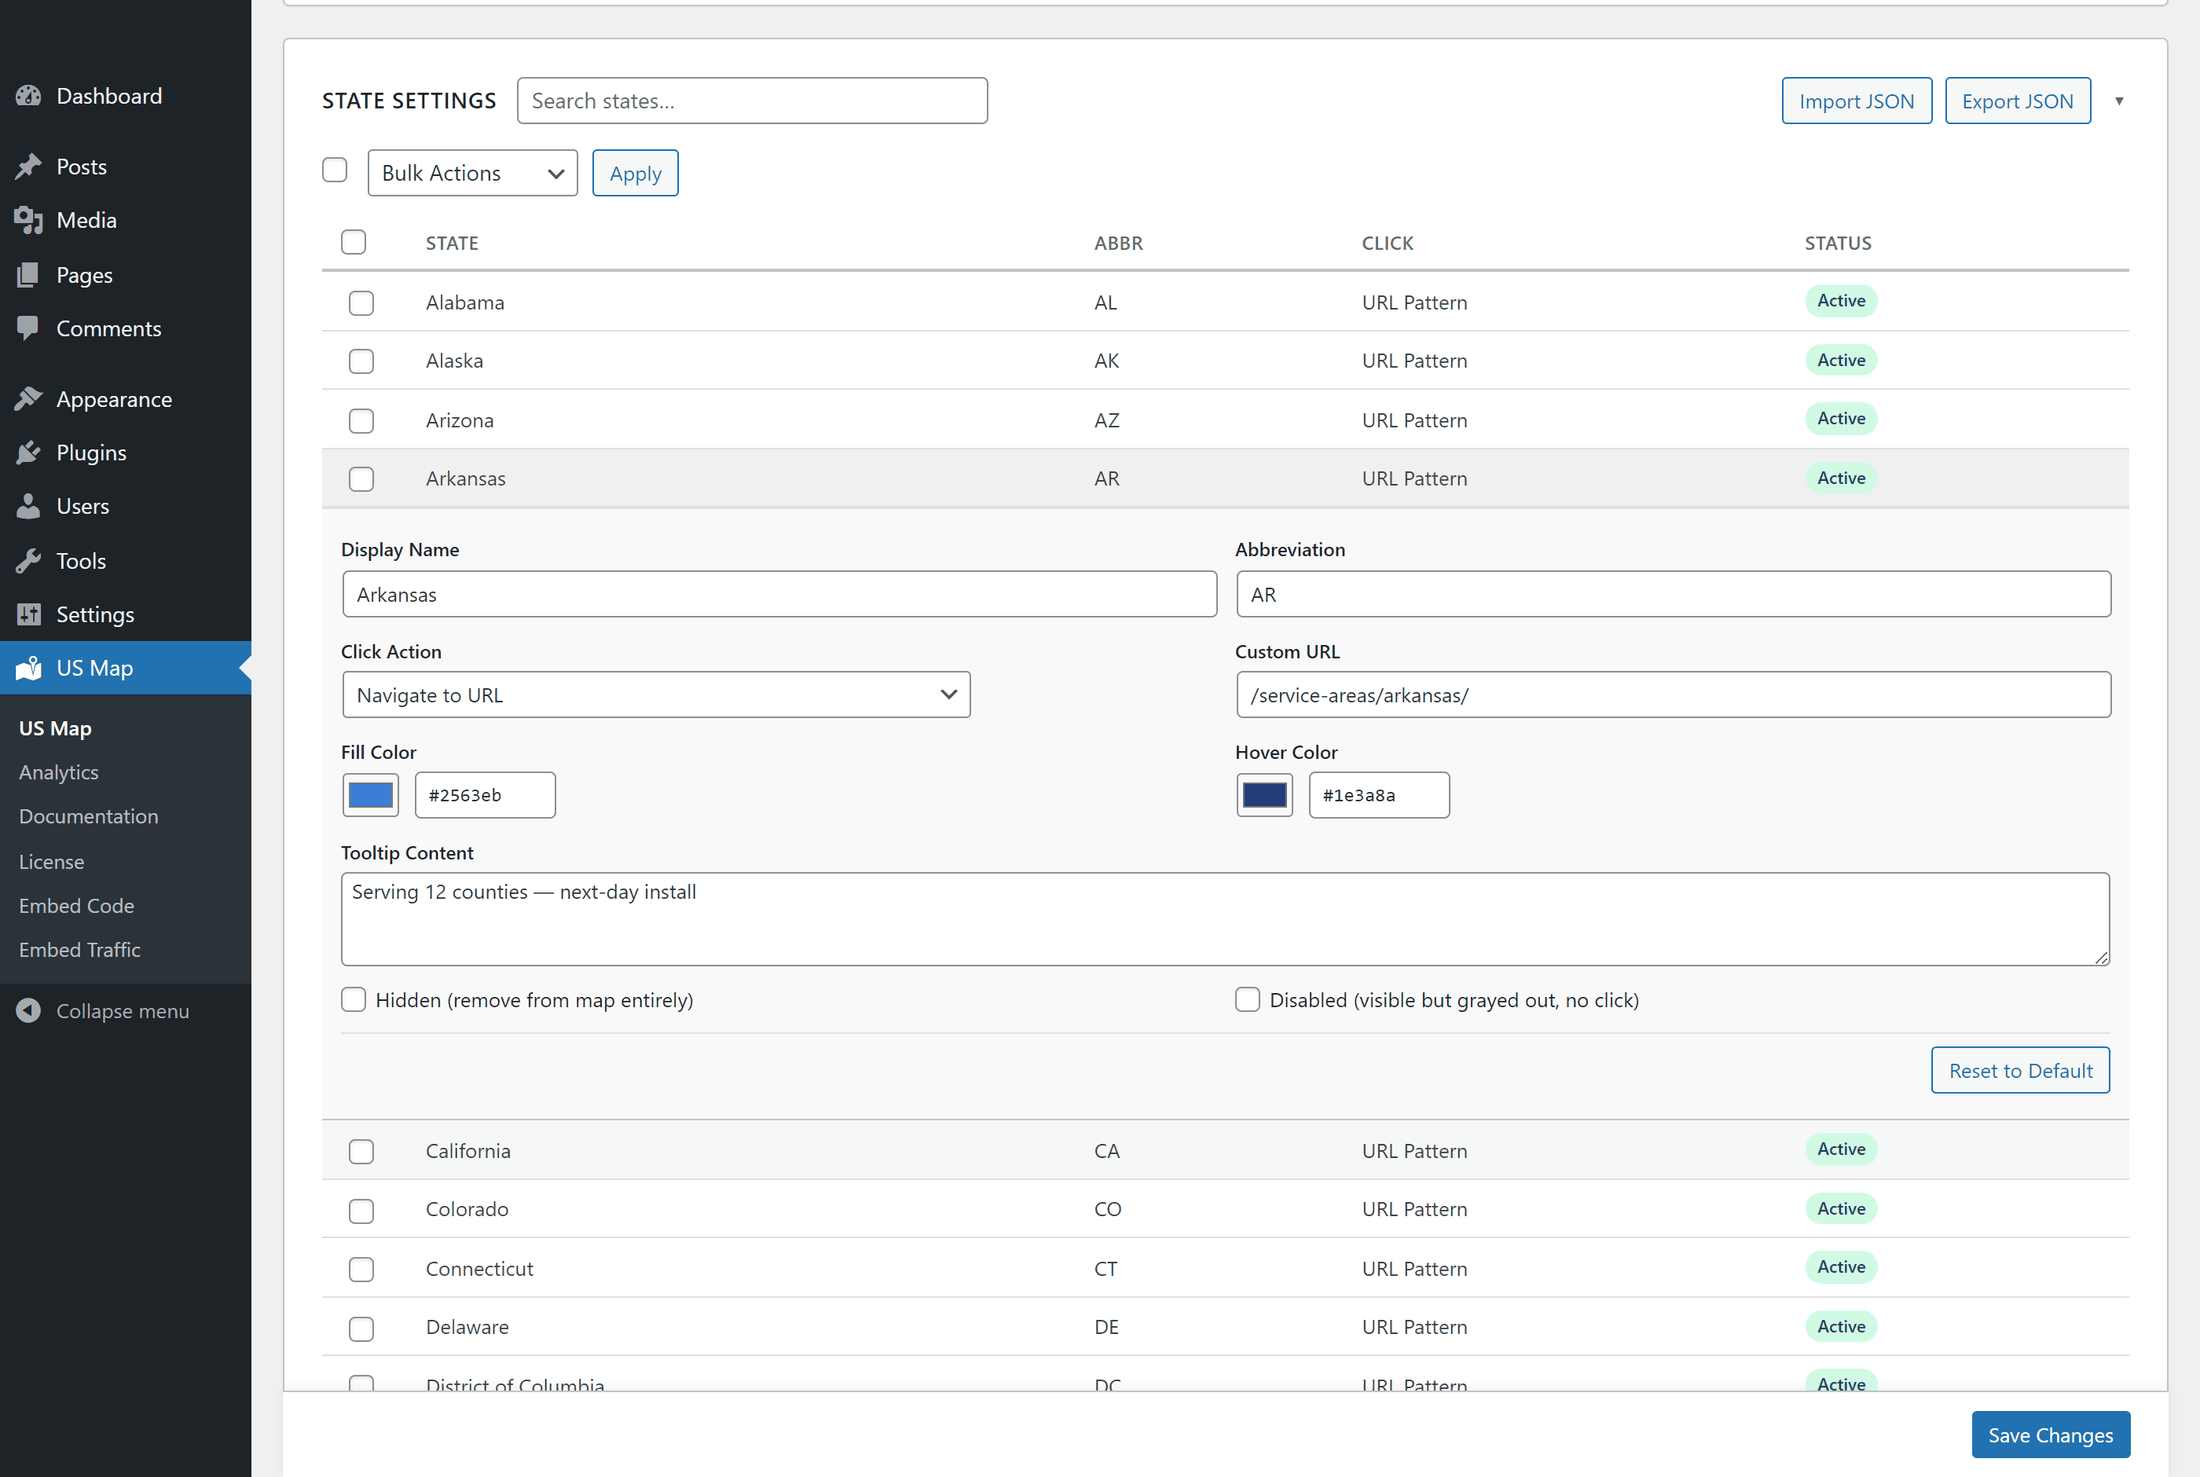Open the Analytics submenu item
This screenshot has width=2200, height=1477.
[x=59, y=772]
